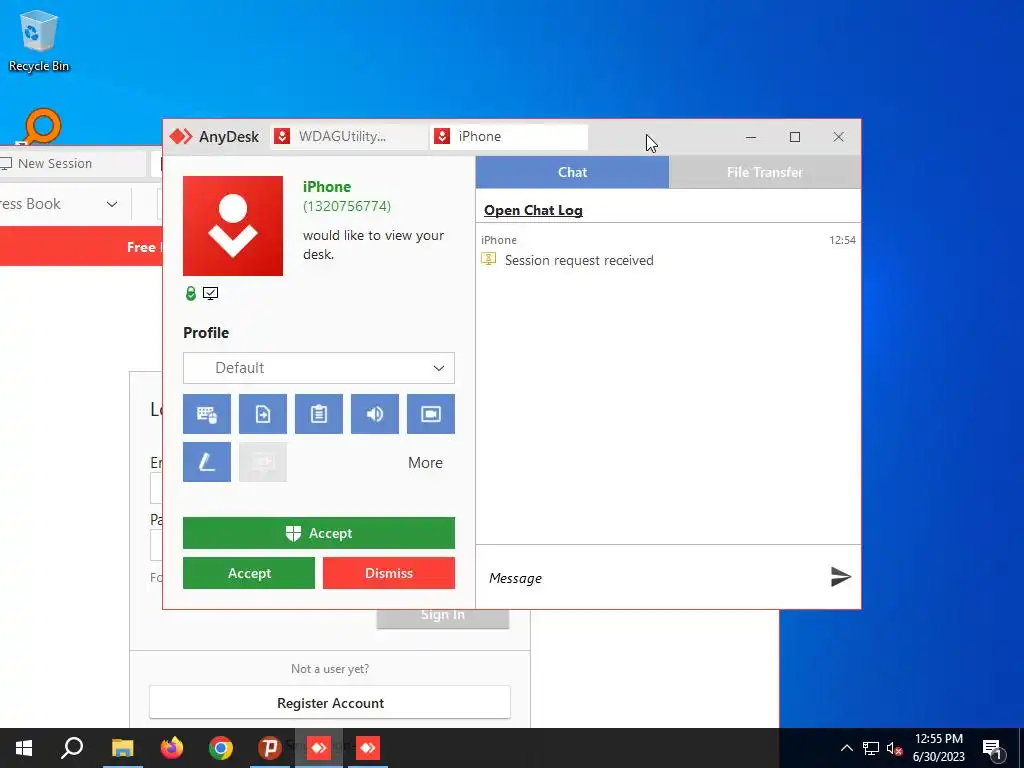Open File Explorer from taskbar
The height and width of the screenshot is (768, 1024).
click(122, 748)
